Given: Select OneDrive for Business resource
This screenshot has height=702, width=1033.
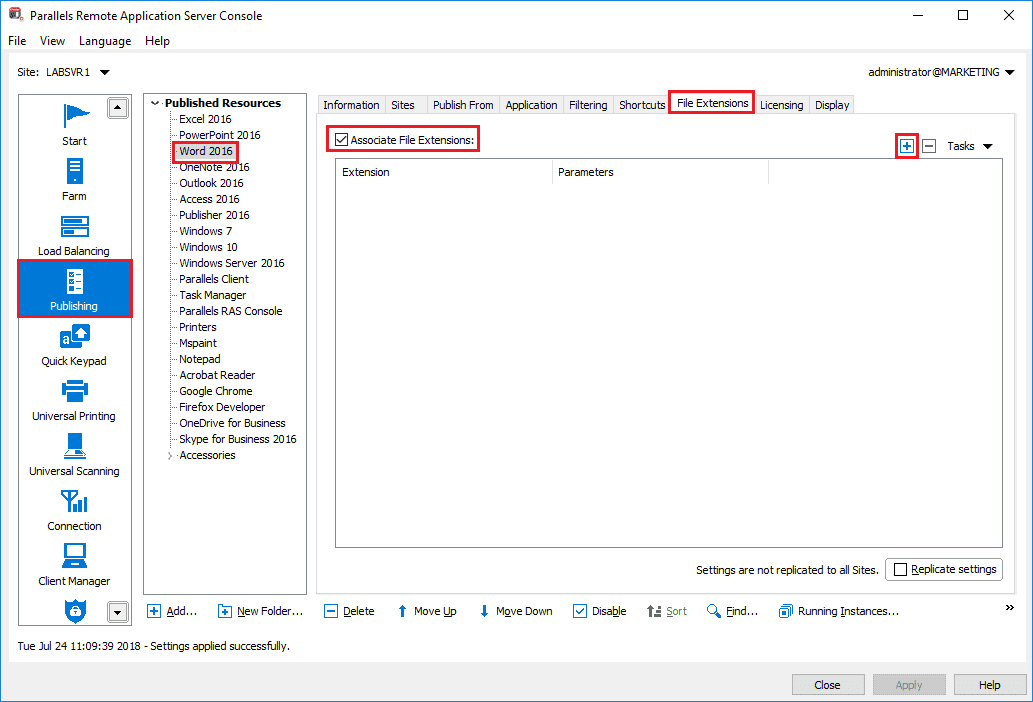Looking at the screenshot, I should 232,423.
